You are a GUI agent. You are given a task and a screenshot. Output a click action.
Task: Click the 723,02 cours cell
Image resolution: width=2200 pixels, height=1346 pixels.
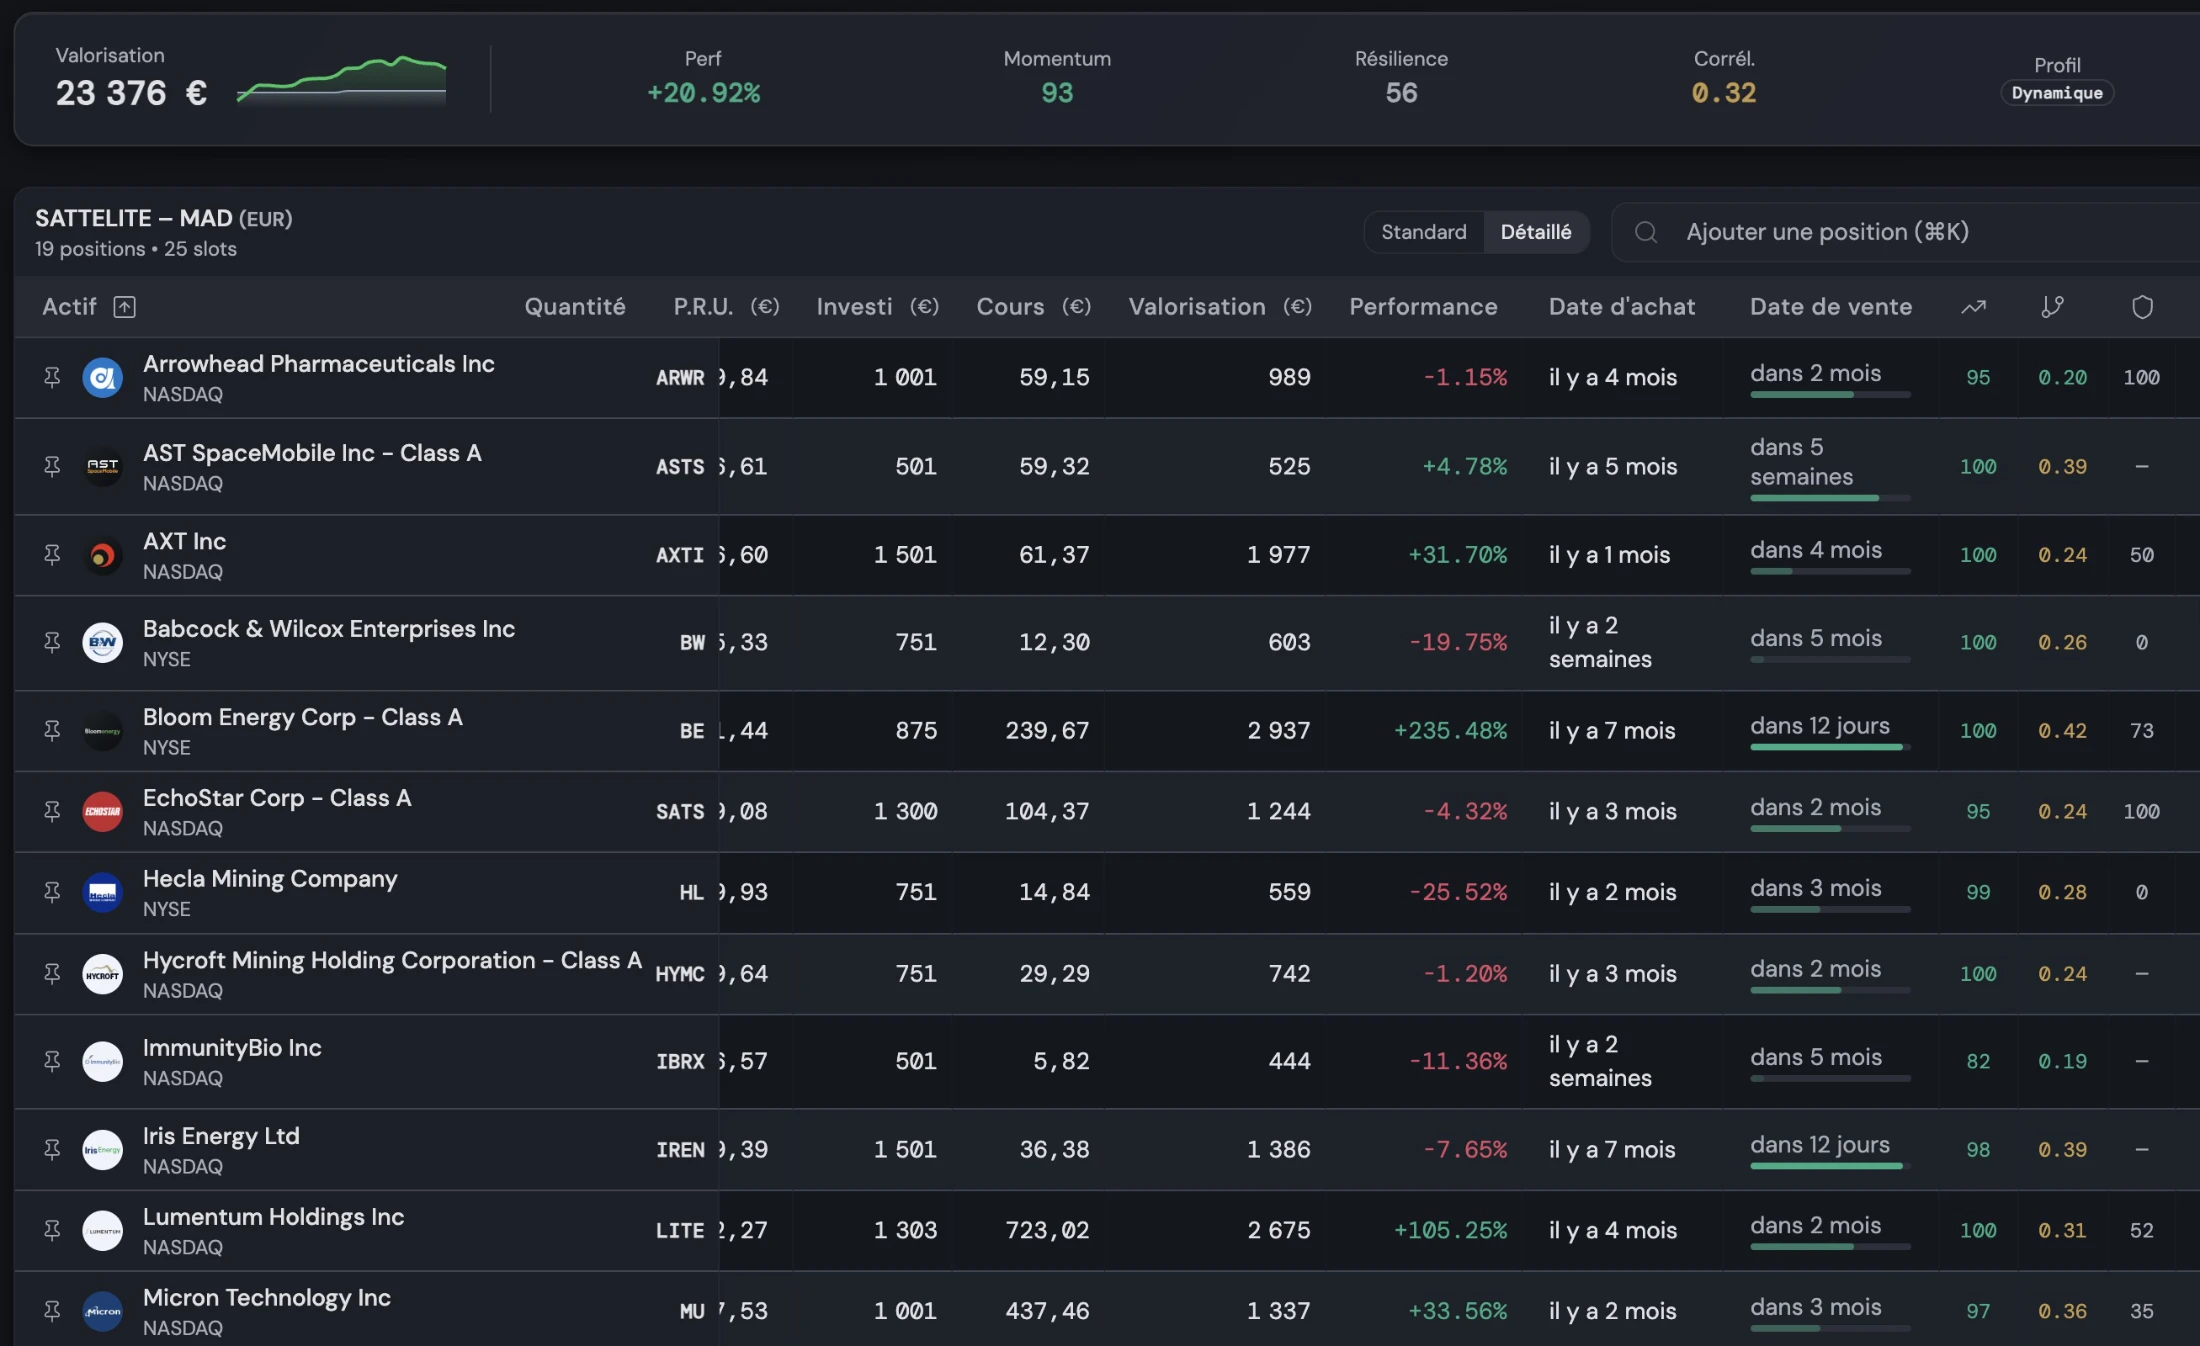point(1047,1230)
